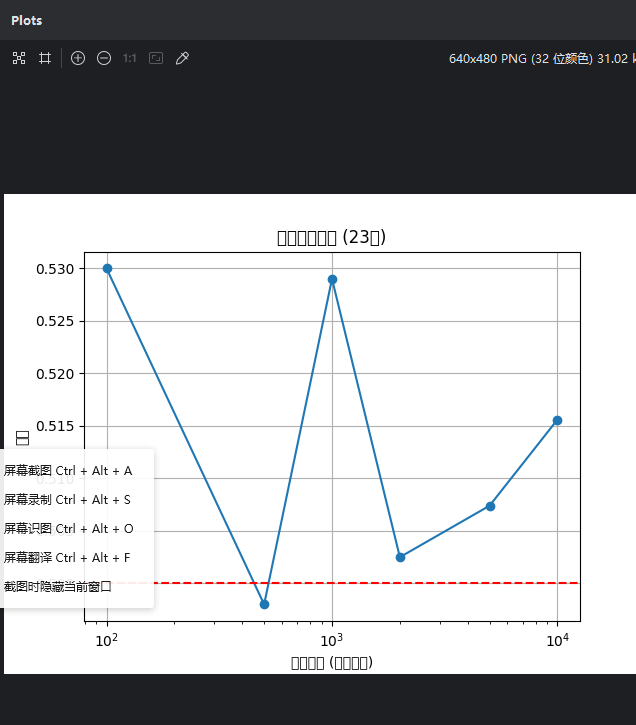Click the peak data point above 10³
This screenshot has width=636, height=725.
coord(332,279)
